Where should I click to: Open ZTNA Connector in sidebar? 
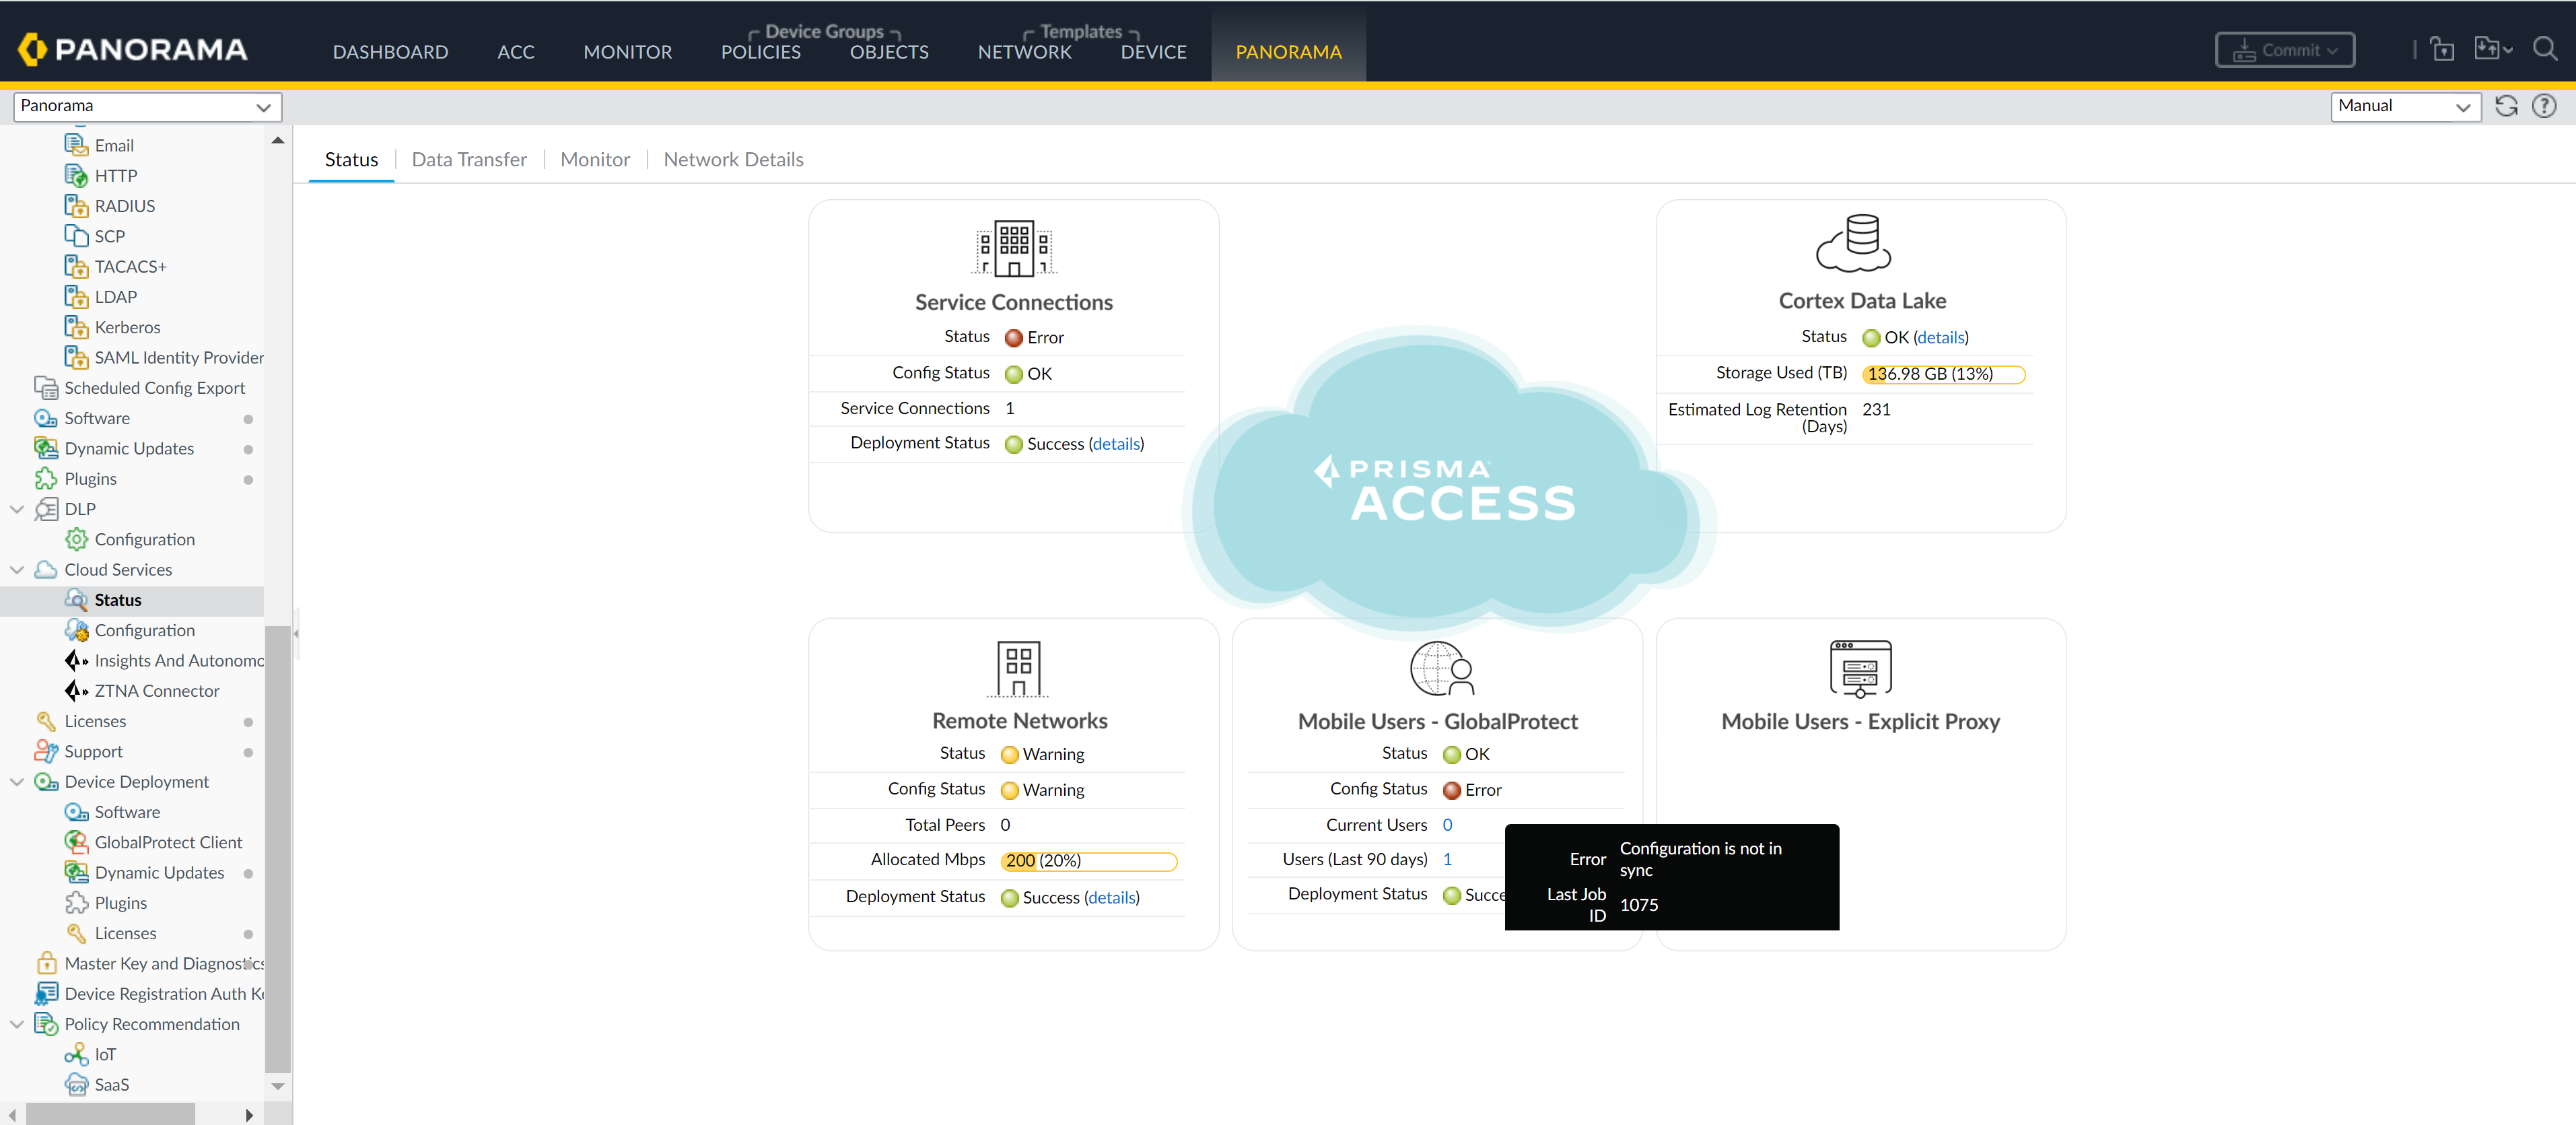pos(156,691)
